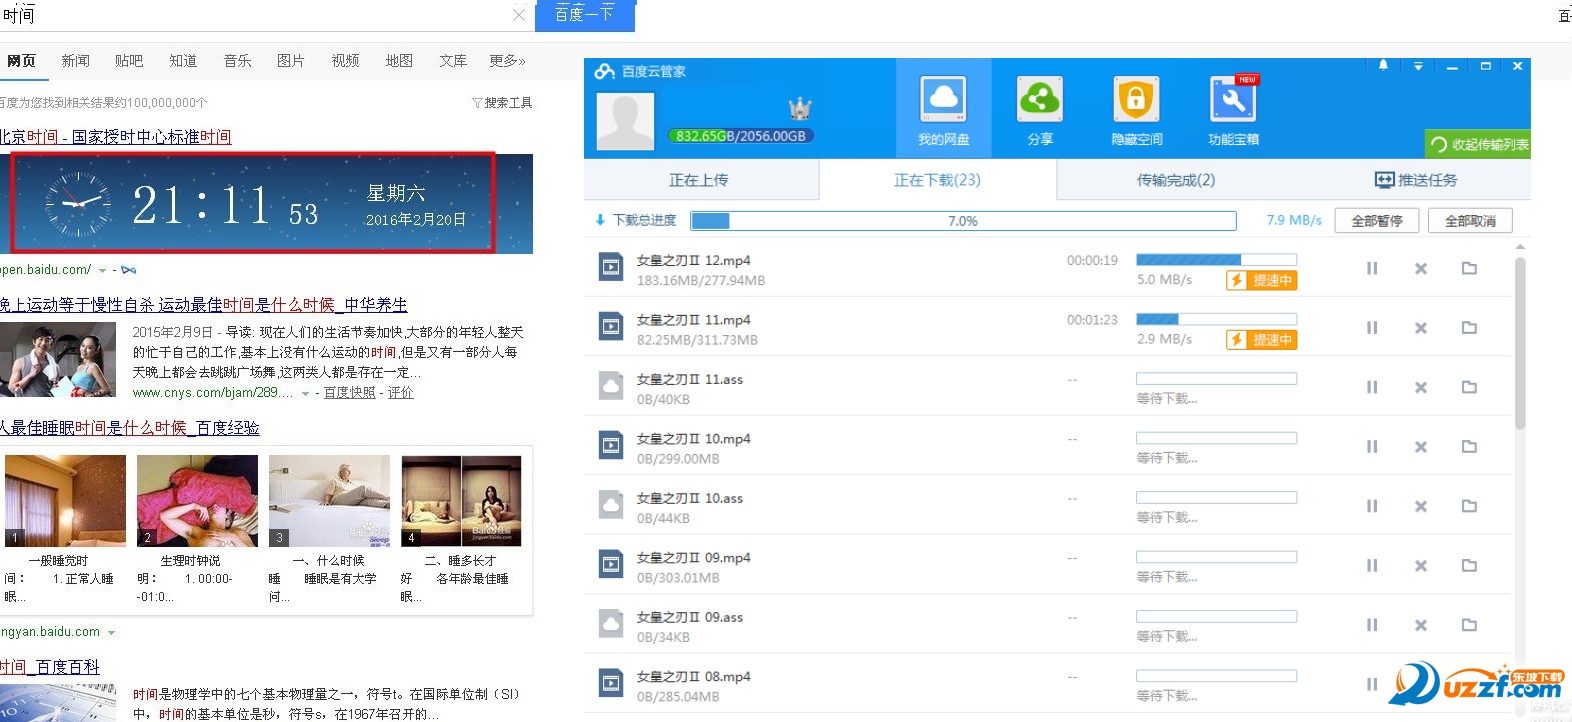Pause download of 女皇之刃II 12.mp4

click(1372, 268)
